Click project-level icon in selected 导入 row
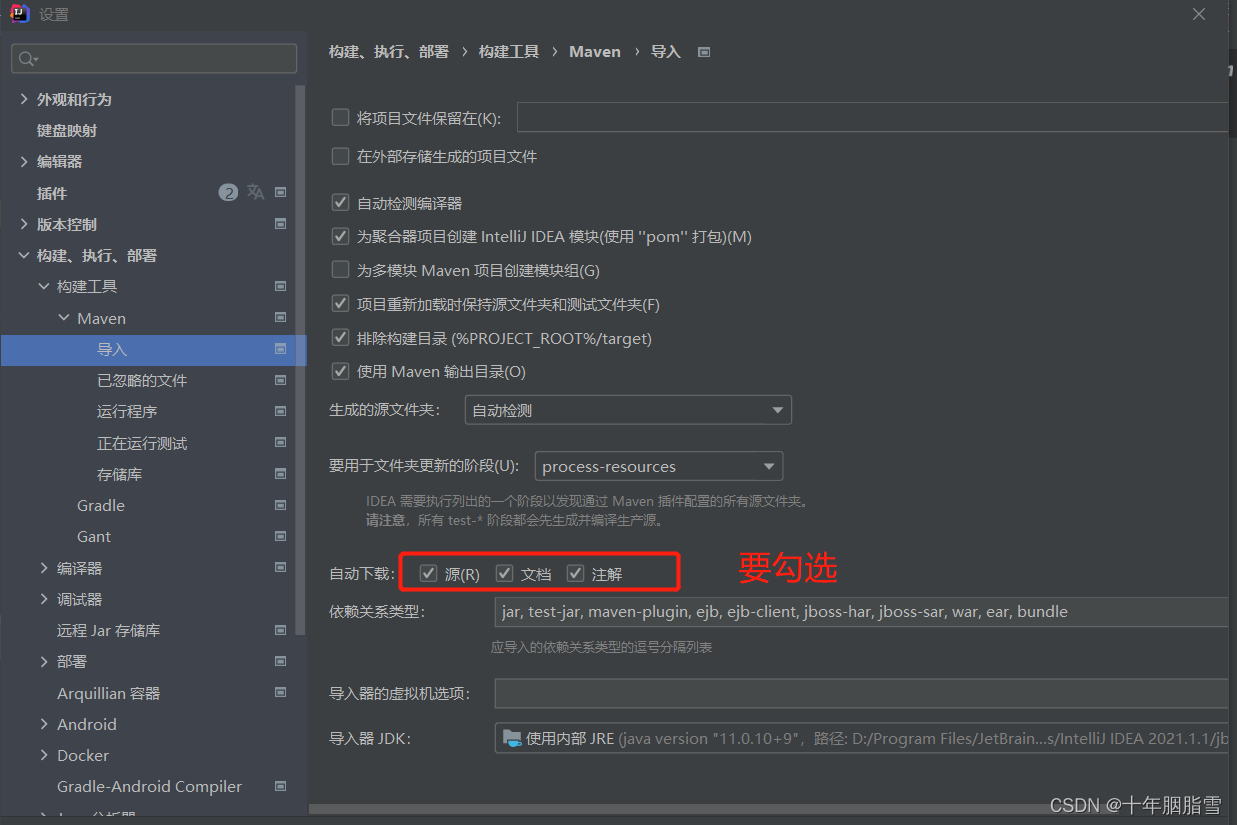 (x=281, y=349)
